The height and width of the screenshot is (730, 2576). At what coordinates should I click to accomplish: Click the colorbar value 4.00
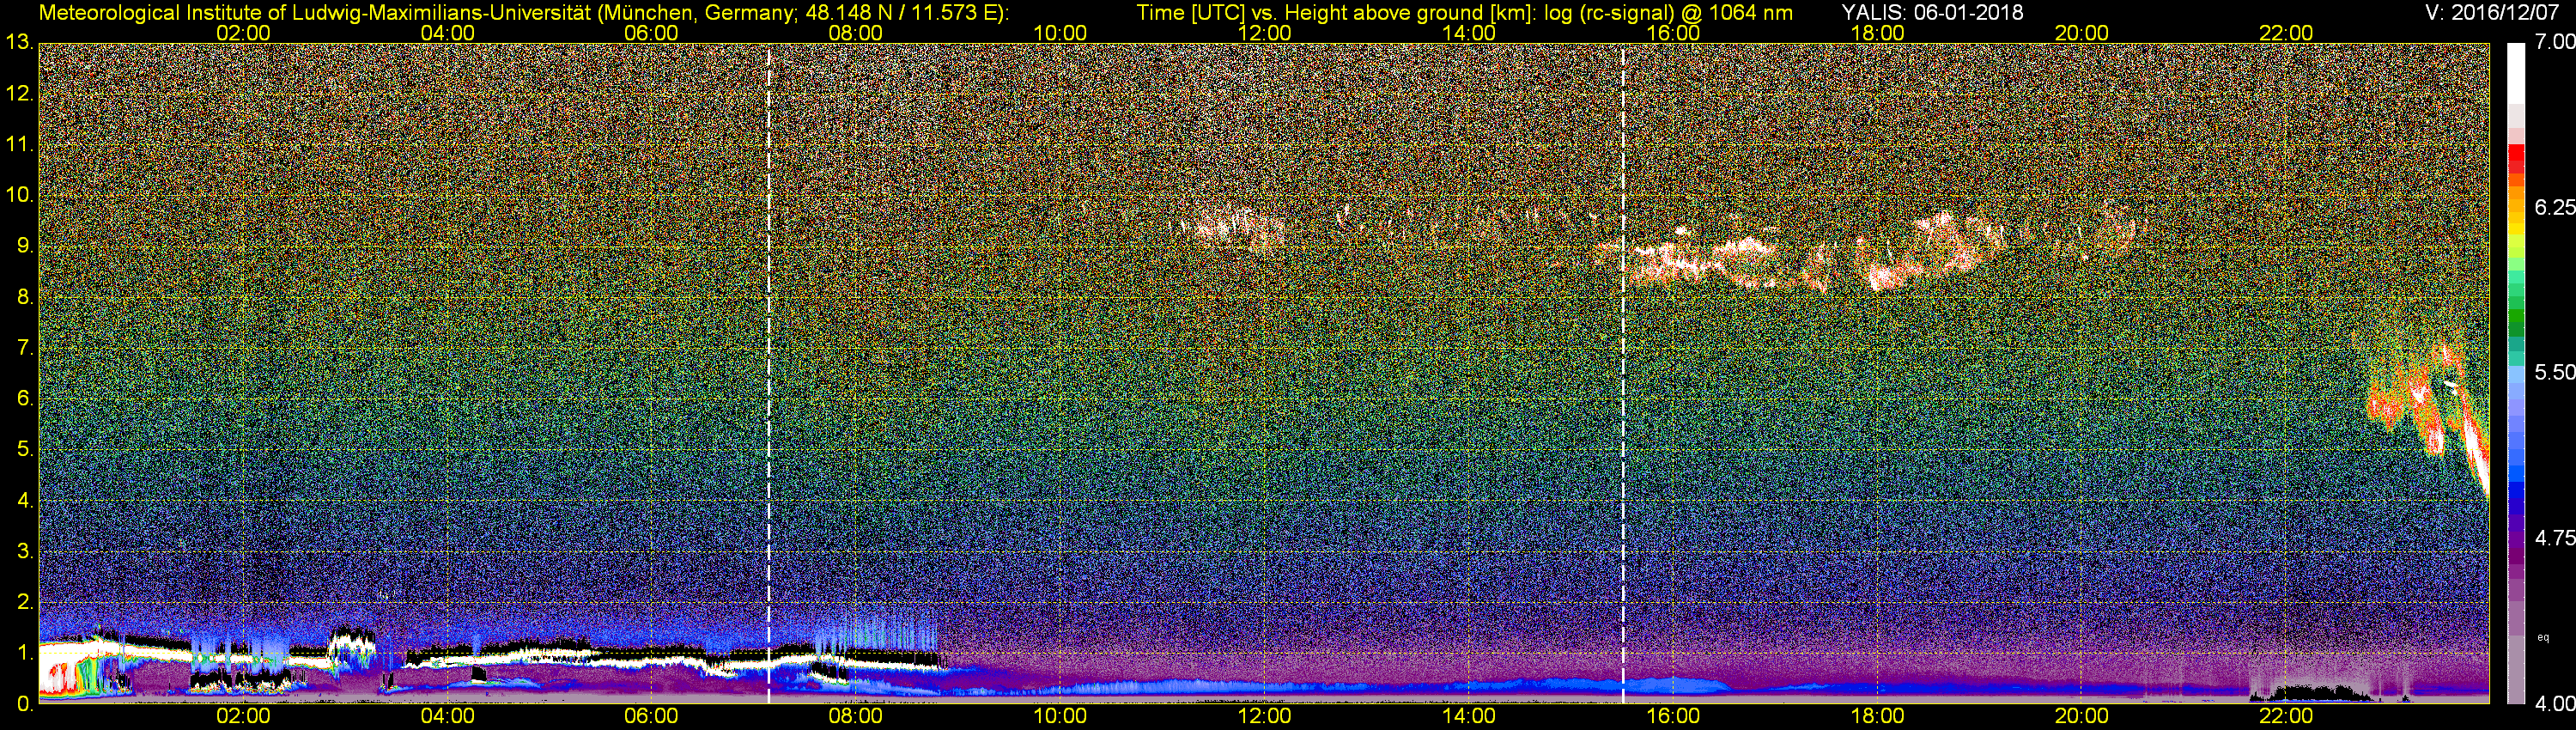point(2554,704)
